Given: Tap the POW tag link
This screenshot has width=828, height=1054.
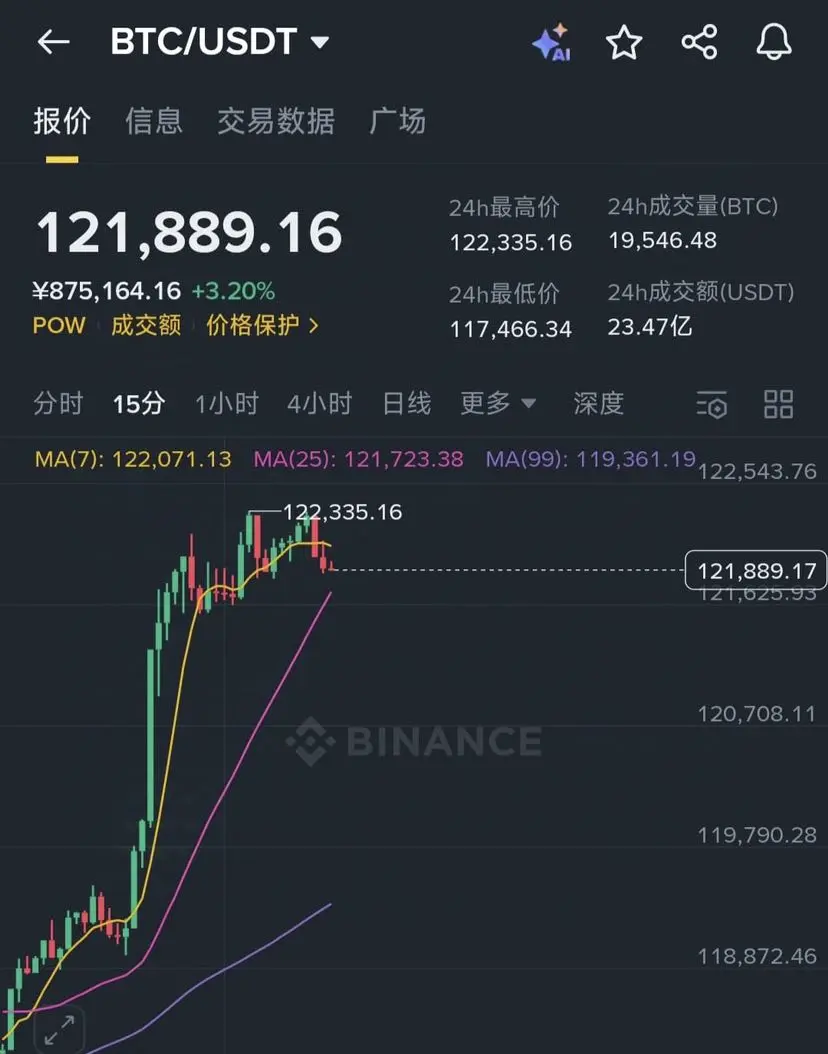Looking at the screenshot, I should (x=59, y=325).
